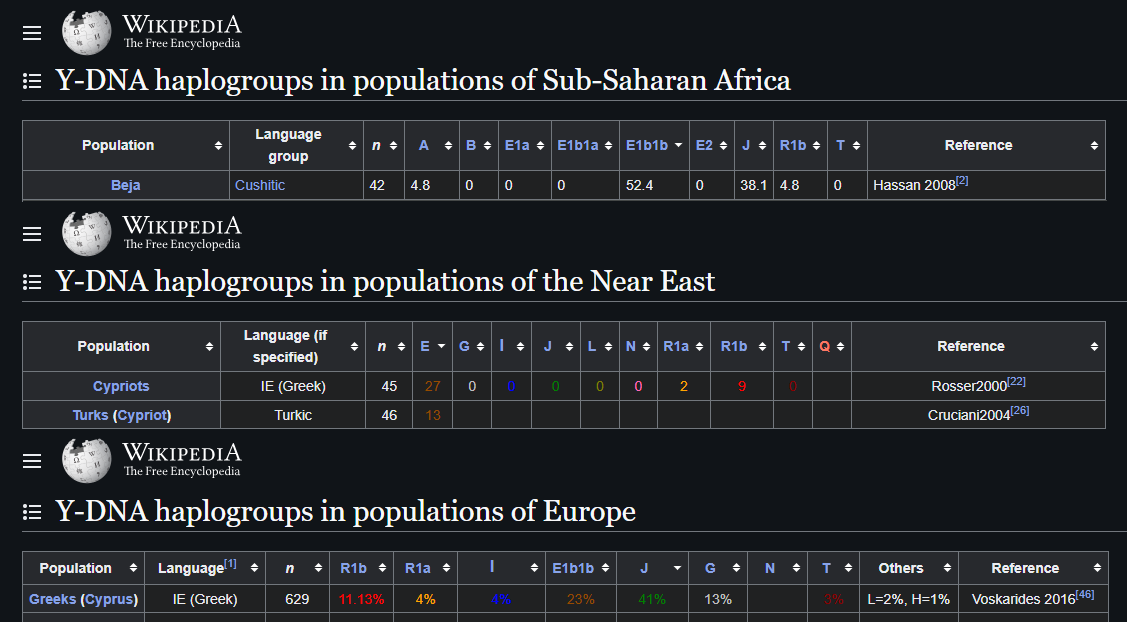Select the 38.1 value in Beja row

pos(753,186)
